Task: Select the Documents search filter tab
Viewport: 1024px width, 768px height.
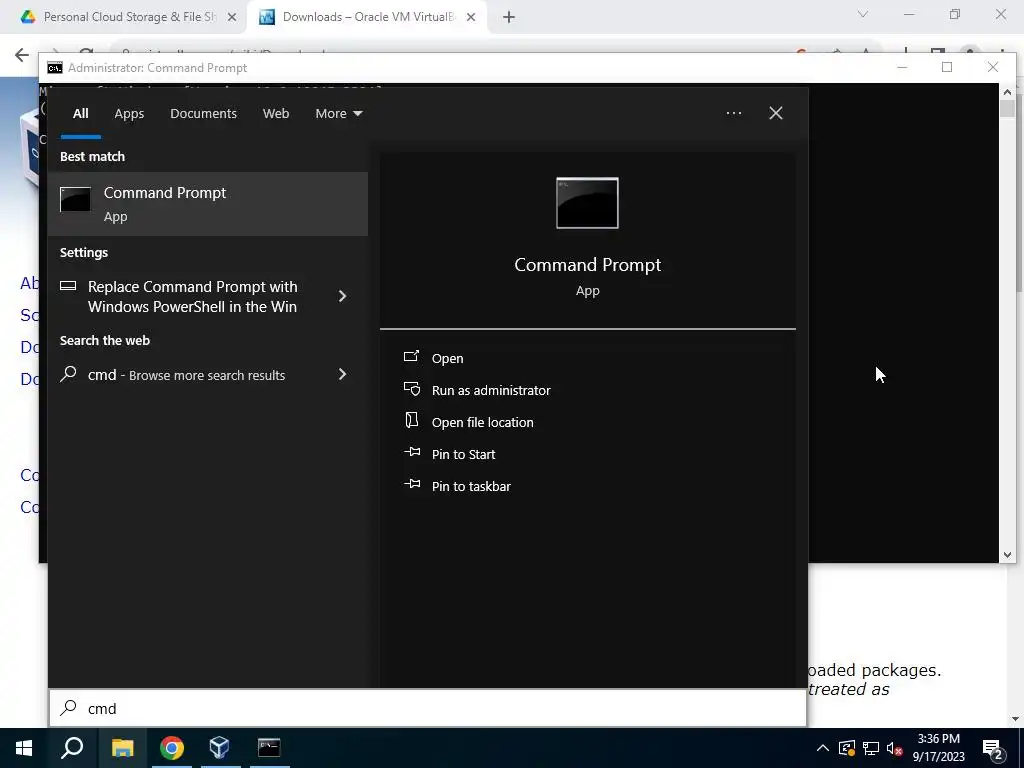Action: (x=203, y=114)
